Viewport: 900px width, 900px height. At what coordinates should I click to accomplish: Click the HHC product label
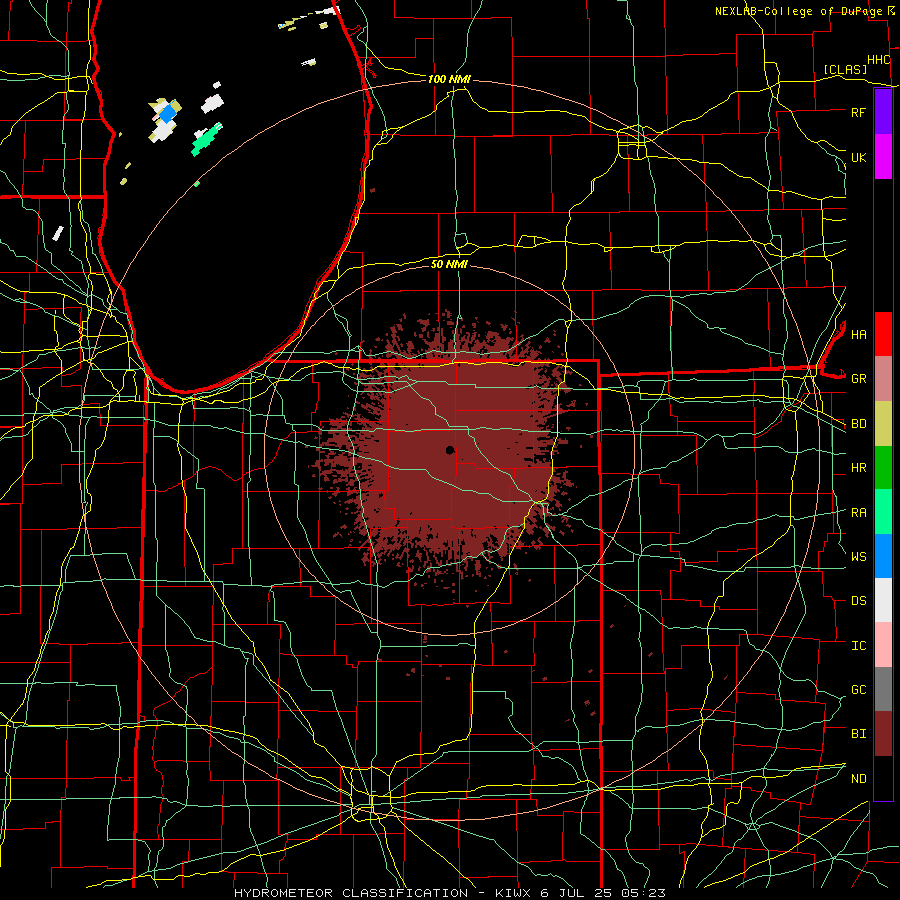(878, 60)
